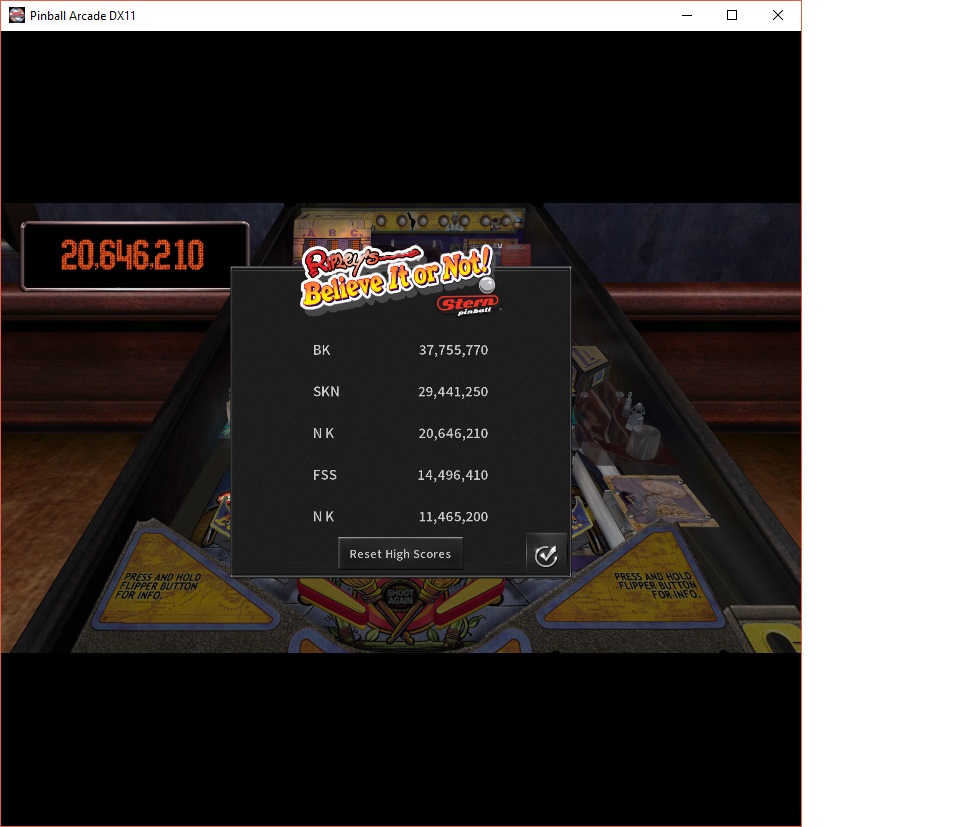The height and width of the screenshot is (827, 960).
Task: Maximize the Pinball Arcade window
Action: click(732, 15)
